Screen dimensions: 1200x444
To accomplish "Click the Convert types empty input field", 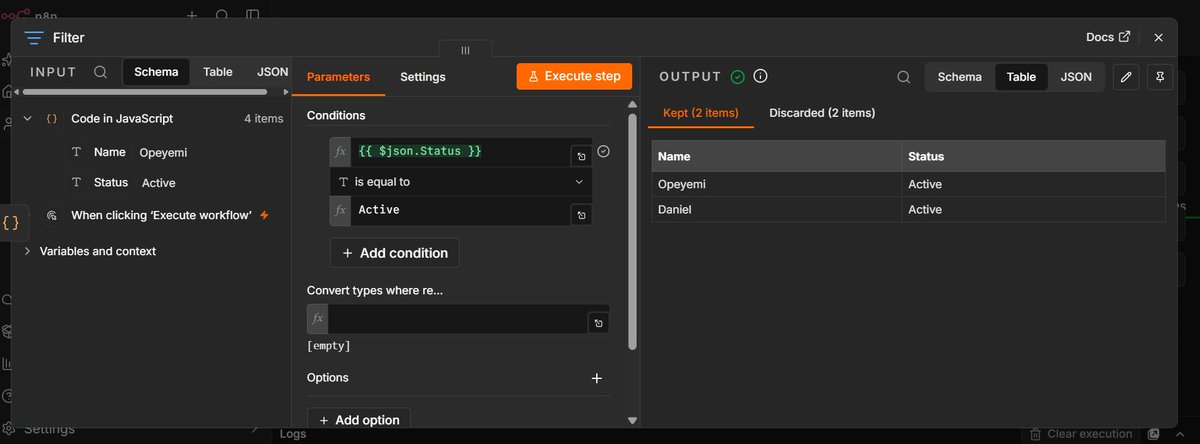I will pyautogui.click(x=457, y=319).
